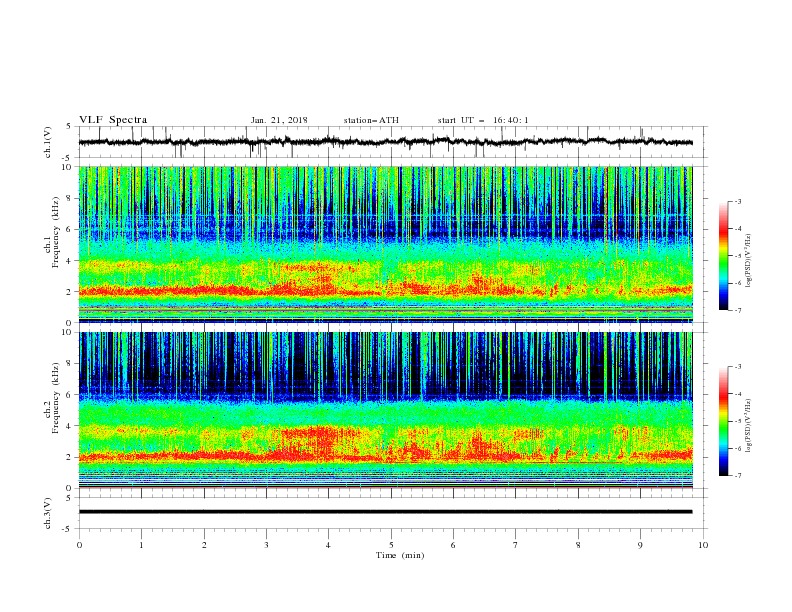The width and height of the screenshot is (792, 612).
Task: Click the time axis tick label "2"
Action: 204,545
